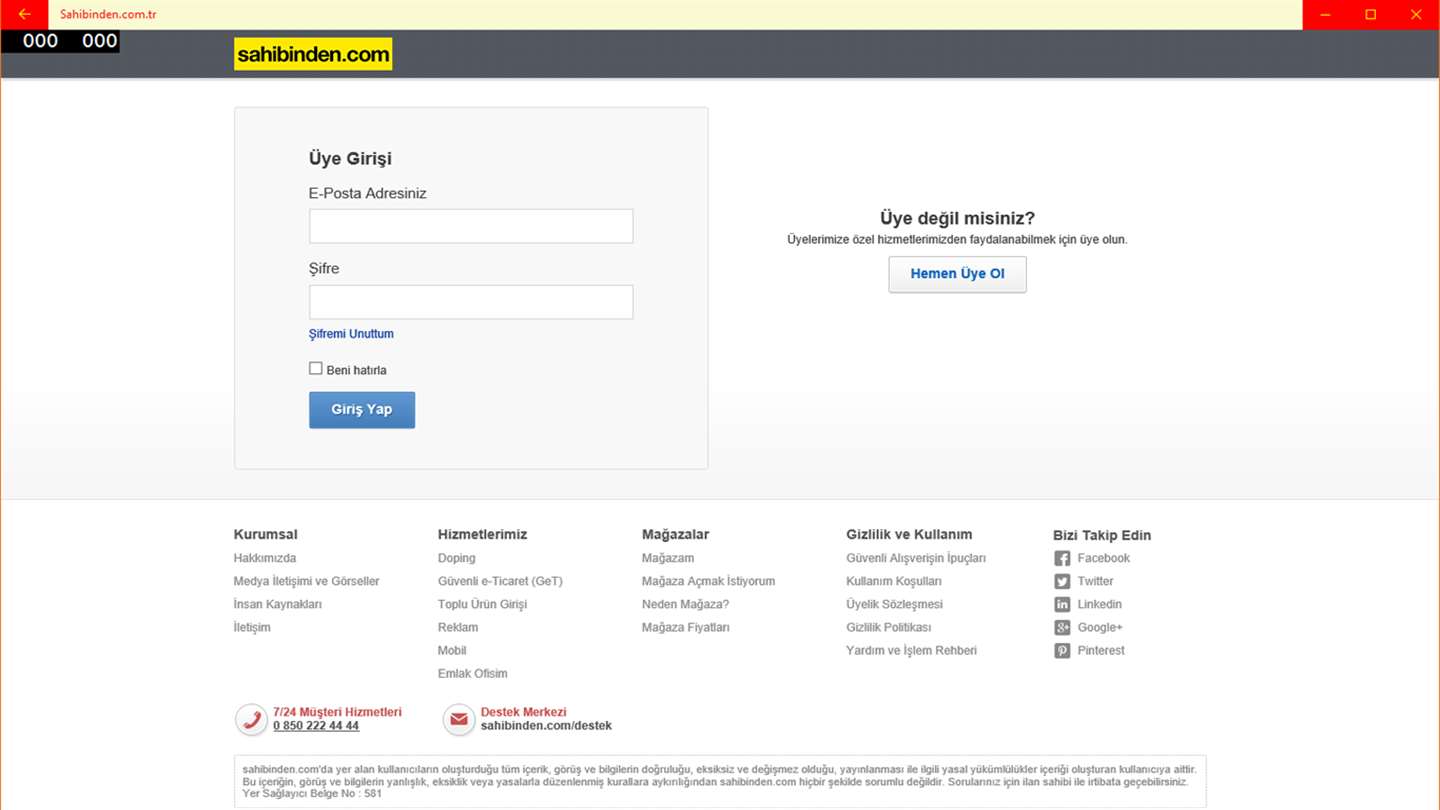The width and height of the screenshot is (1440, 810).
Task: Open the Mobil link
Action: 452,650
